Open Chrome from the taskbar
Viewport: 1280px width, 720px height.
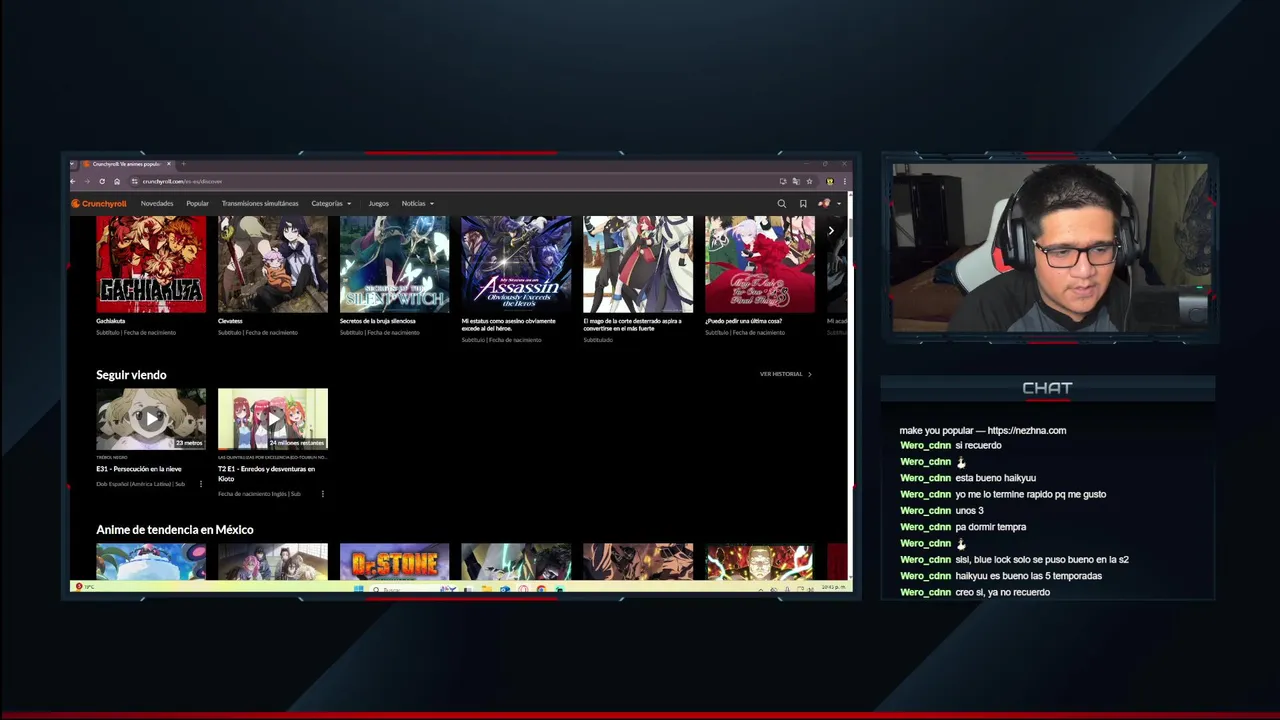pyautogui.click(x=541, y=589)
